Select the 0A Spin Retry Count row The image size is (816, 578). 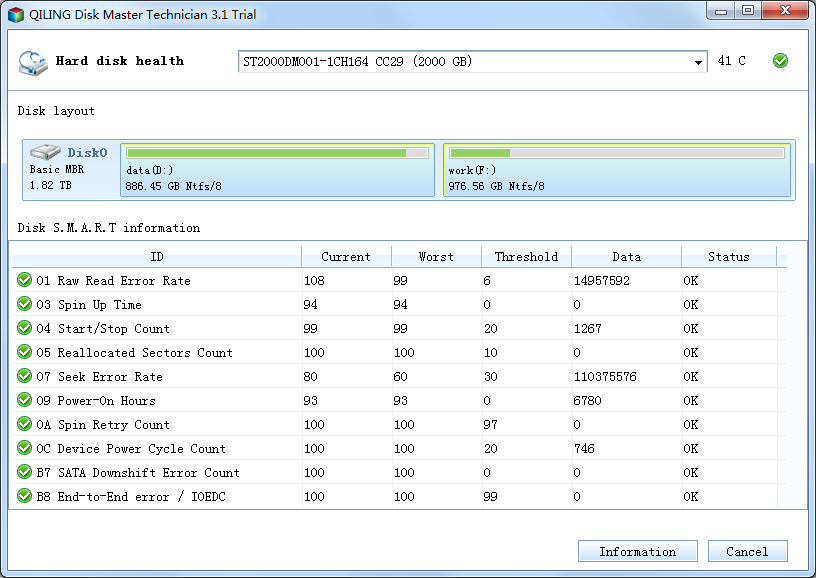click(x=399, y=425)
